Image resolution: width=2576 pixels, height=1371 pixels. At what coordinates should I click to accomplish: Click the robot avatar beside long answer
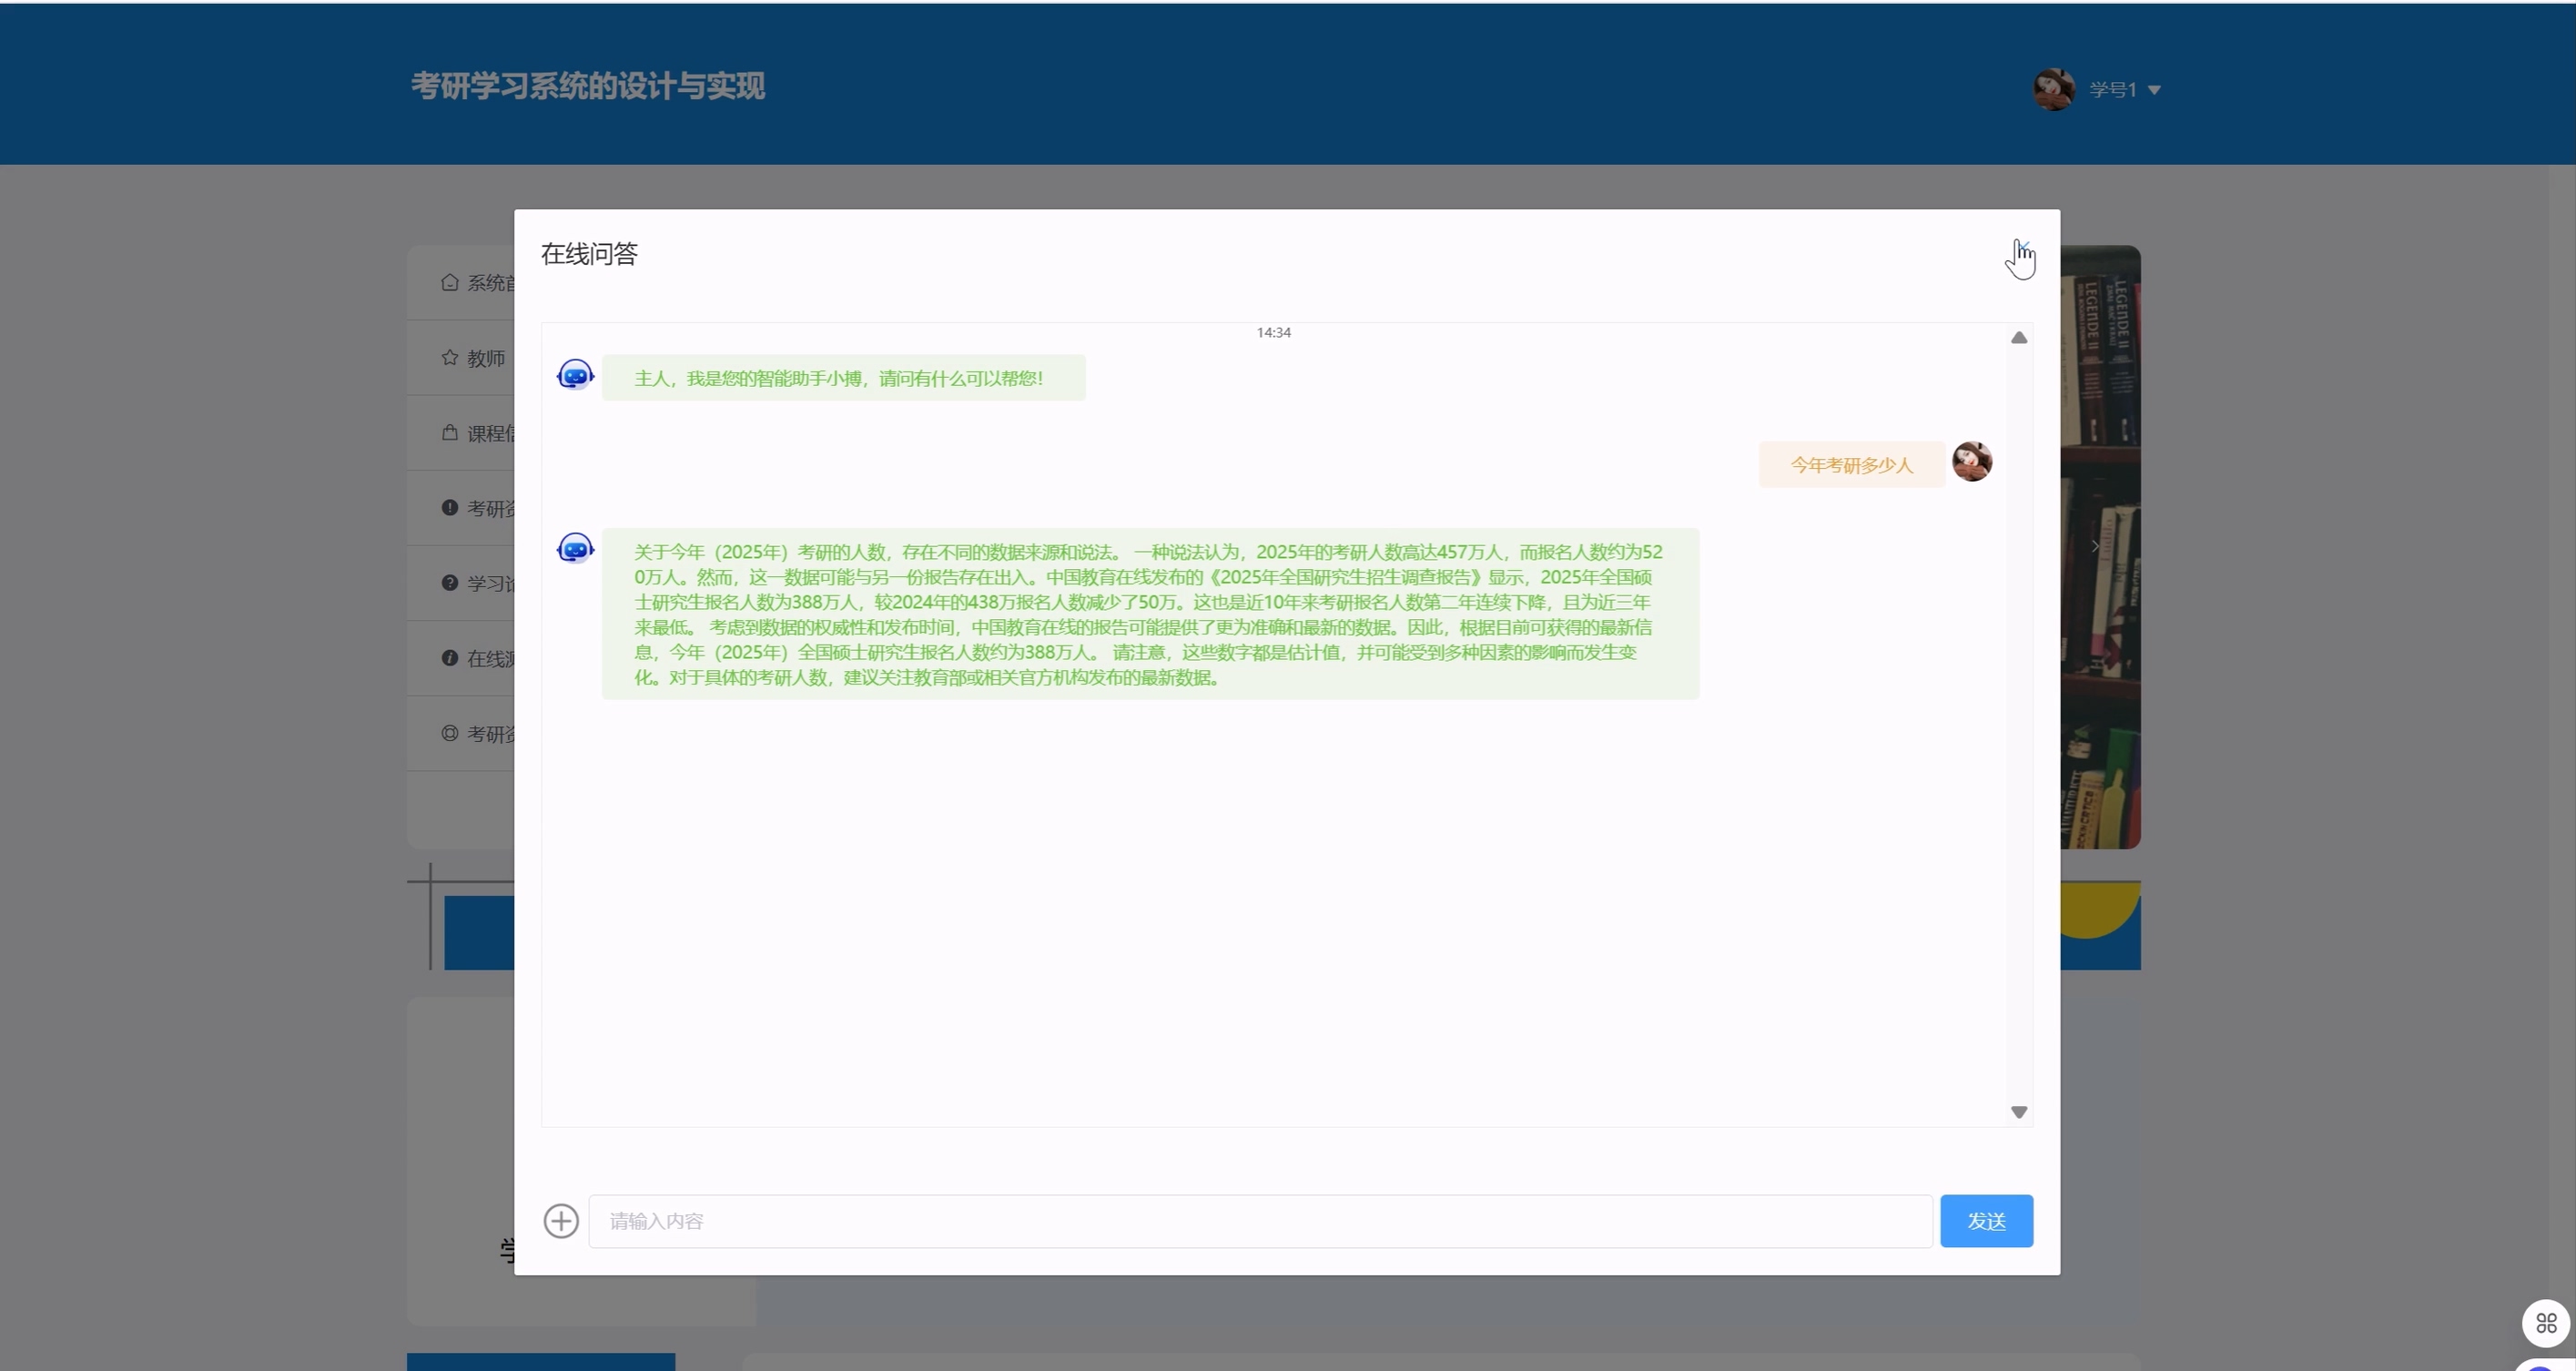(x=575, y=548)
